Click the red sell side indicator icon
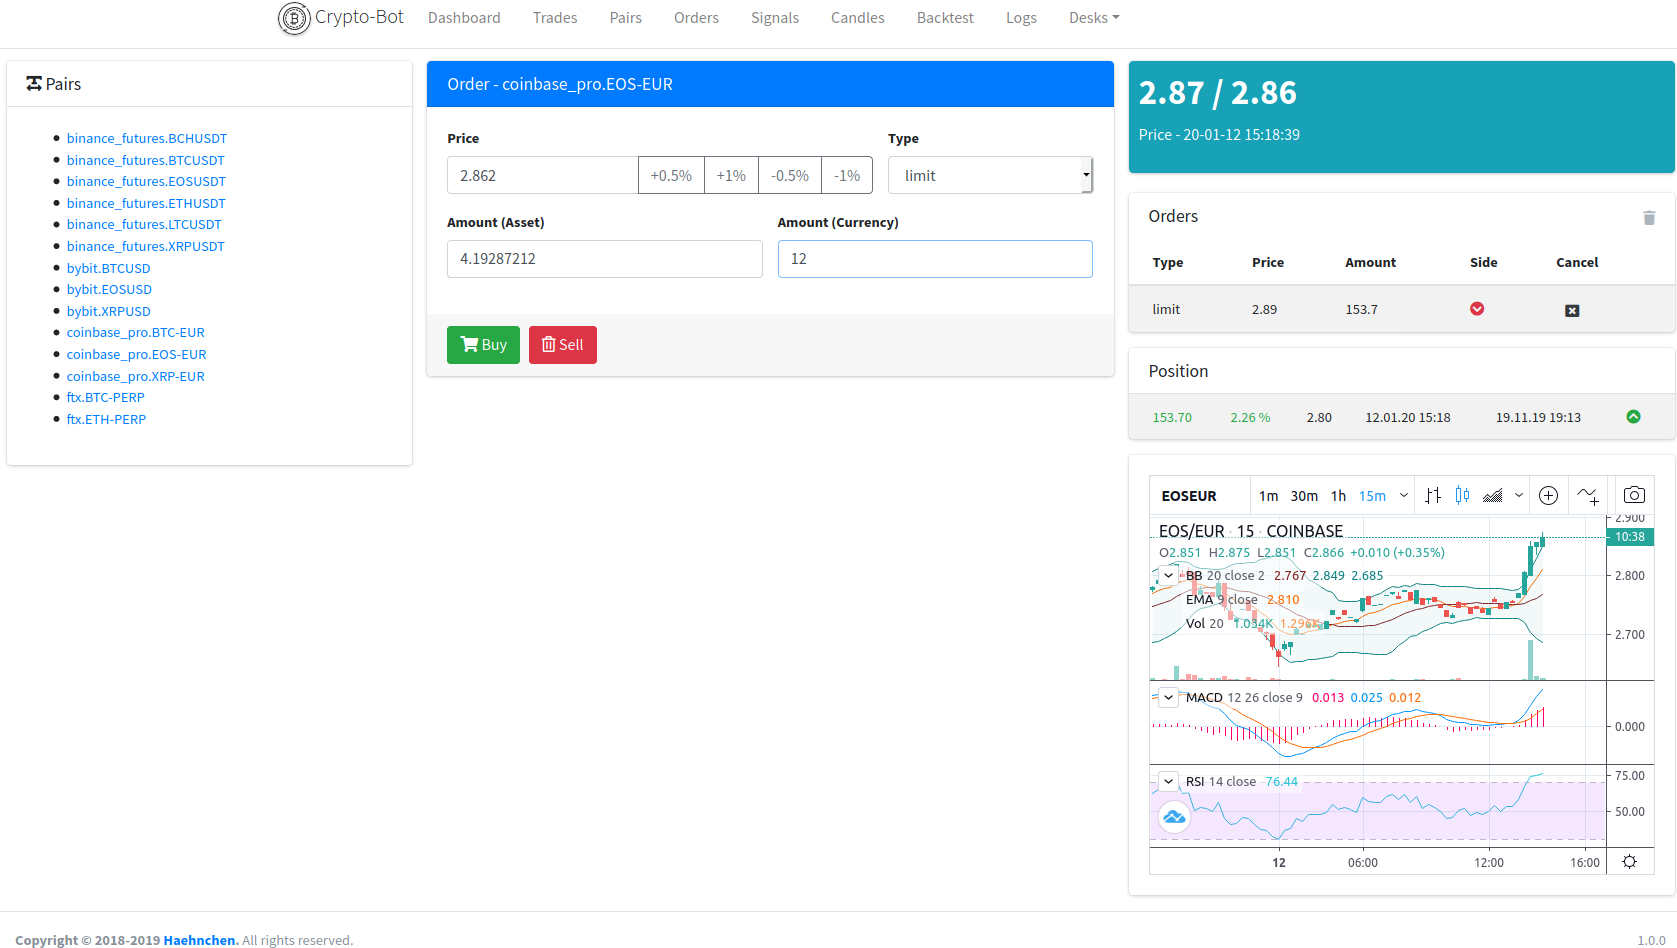The image size is (1677, 948). click(1477, 309)
